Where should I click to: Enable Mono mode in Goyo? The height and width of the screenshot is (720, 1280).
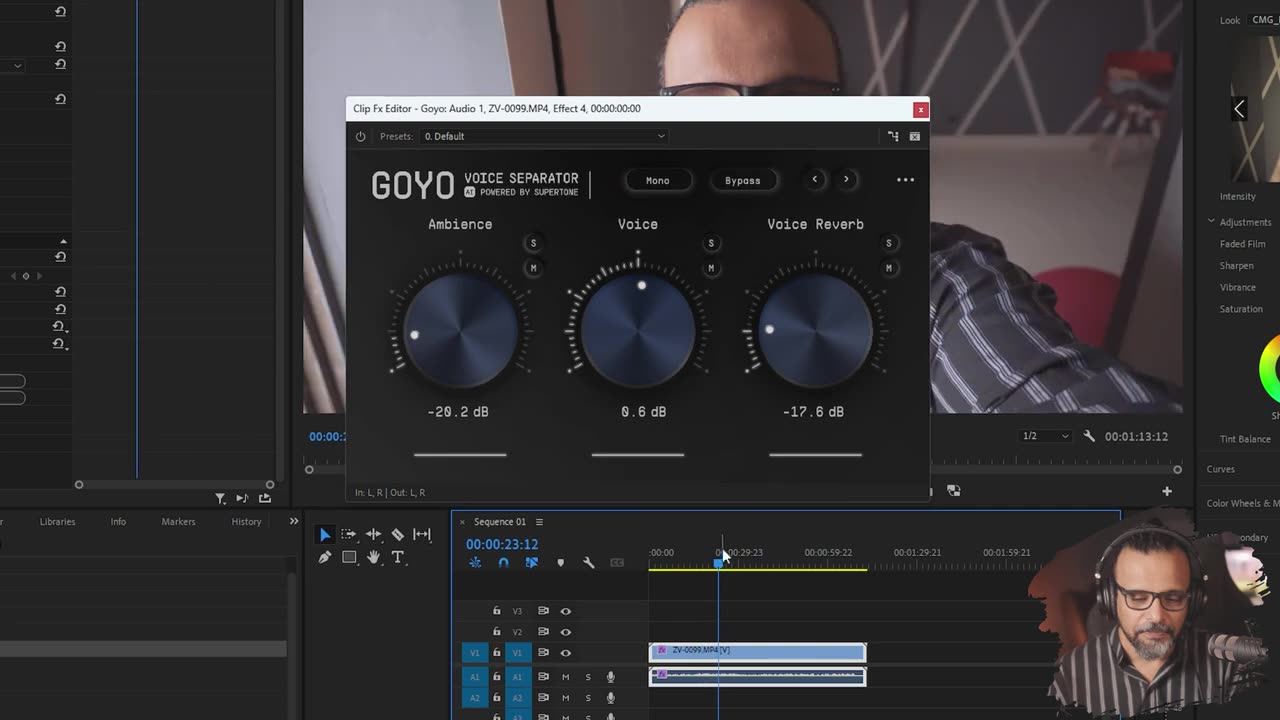(x=657, y=180)
